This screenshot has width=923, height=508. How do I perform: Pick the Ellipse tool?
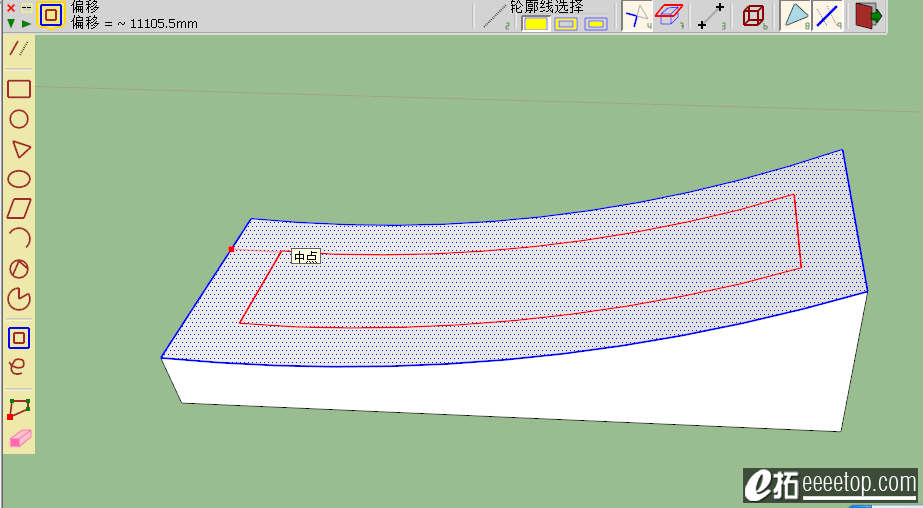pyautogui.click(x=19, y=179)
